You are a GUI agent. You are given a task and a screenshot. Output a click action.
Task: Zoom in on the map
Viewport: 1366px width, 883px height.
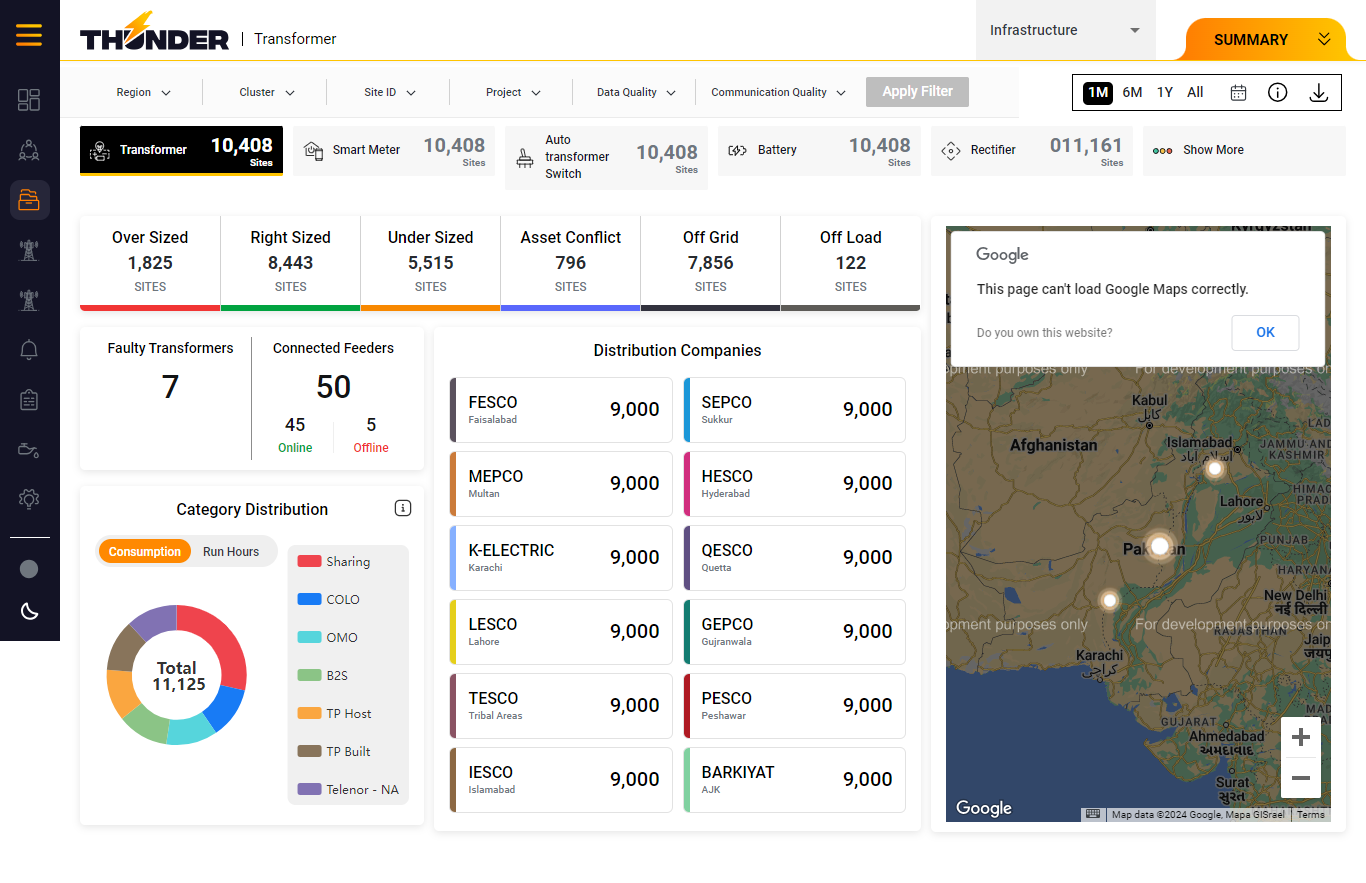(1301, 738)
